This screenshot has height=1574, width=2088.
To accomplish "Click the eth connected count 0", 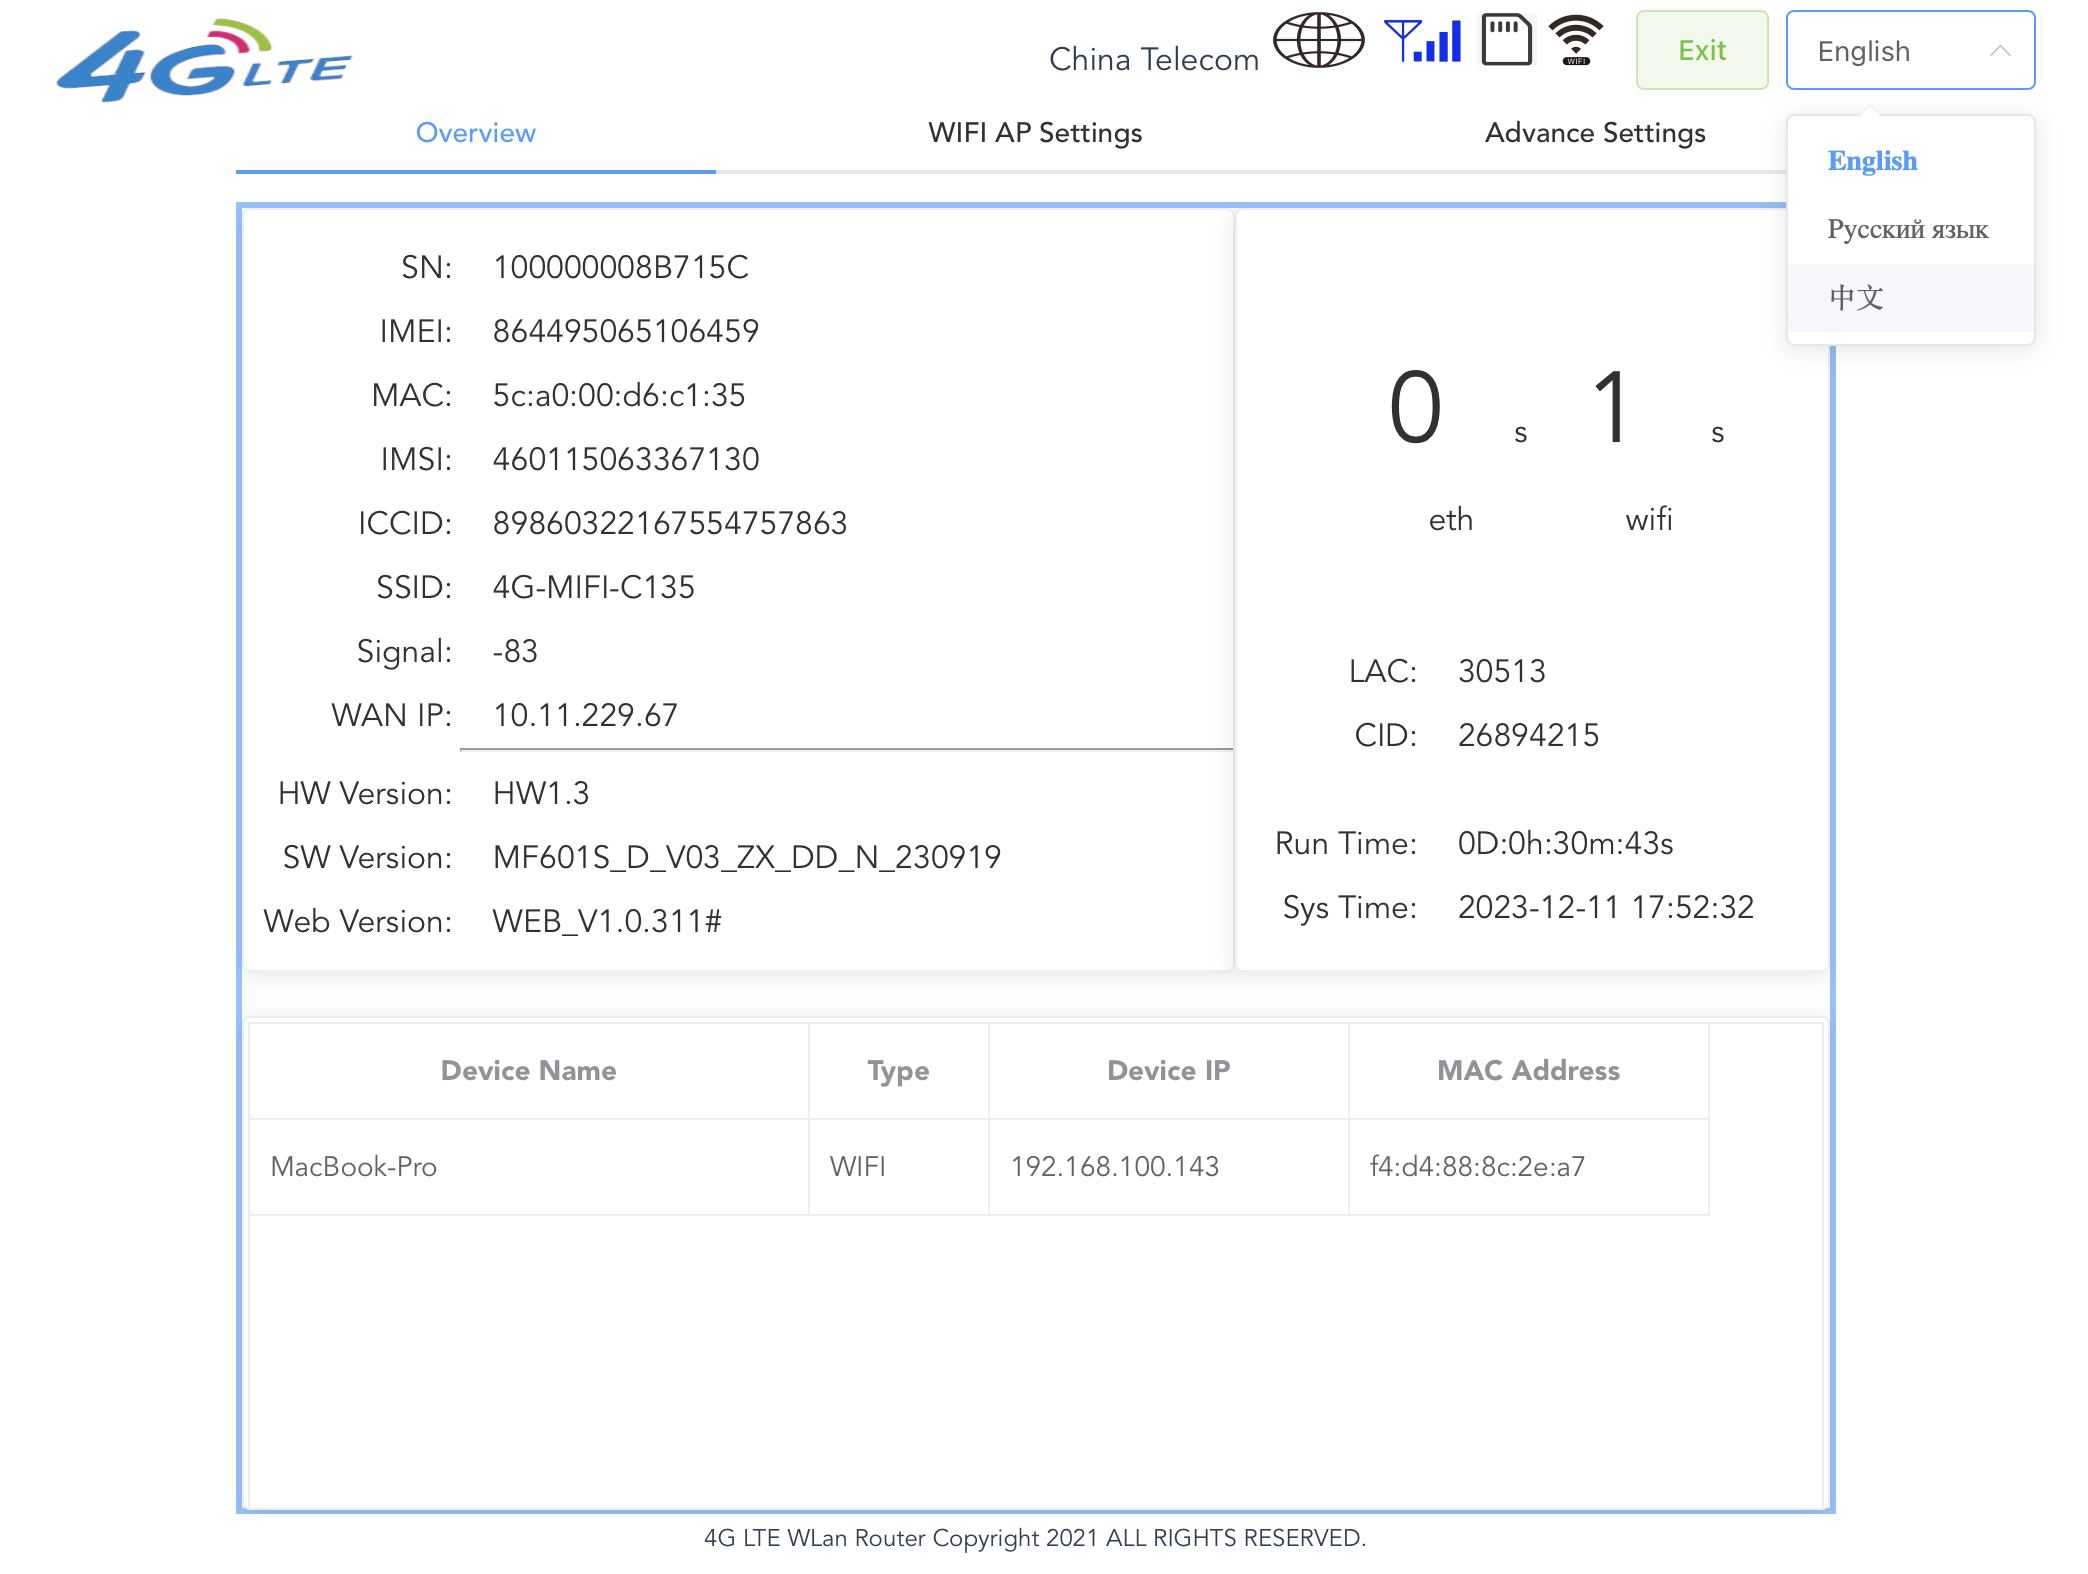I will (x=1415, y=408).
